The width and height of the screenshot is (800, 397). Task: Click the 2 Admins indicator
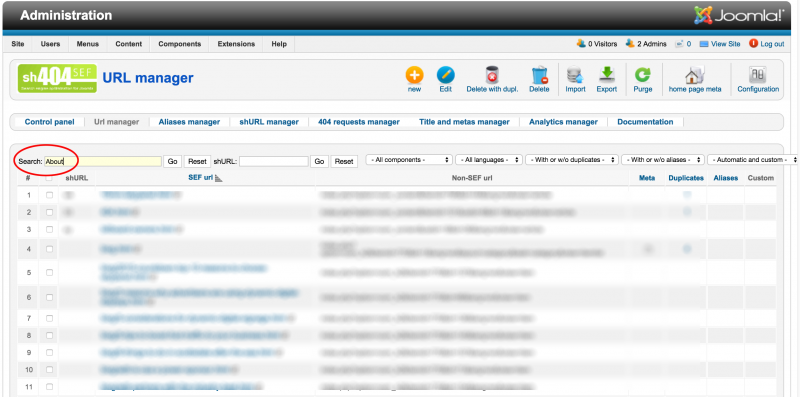click(x=646, y=44)
